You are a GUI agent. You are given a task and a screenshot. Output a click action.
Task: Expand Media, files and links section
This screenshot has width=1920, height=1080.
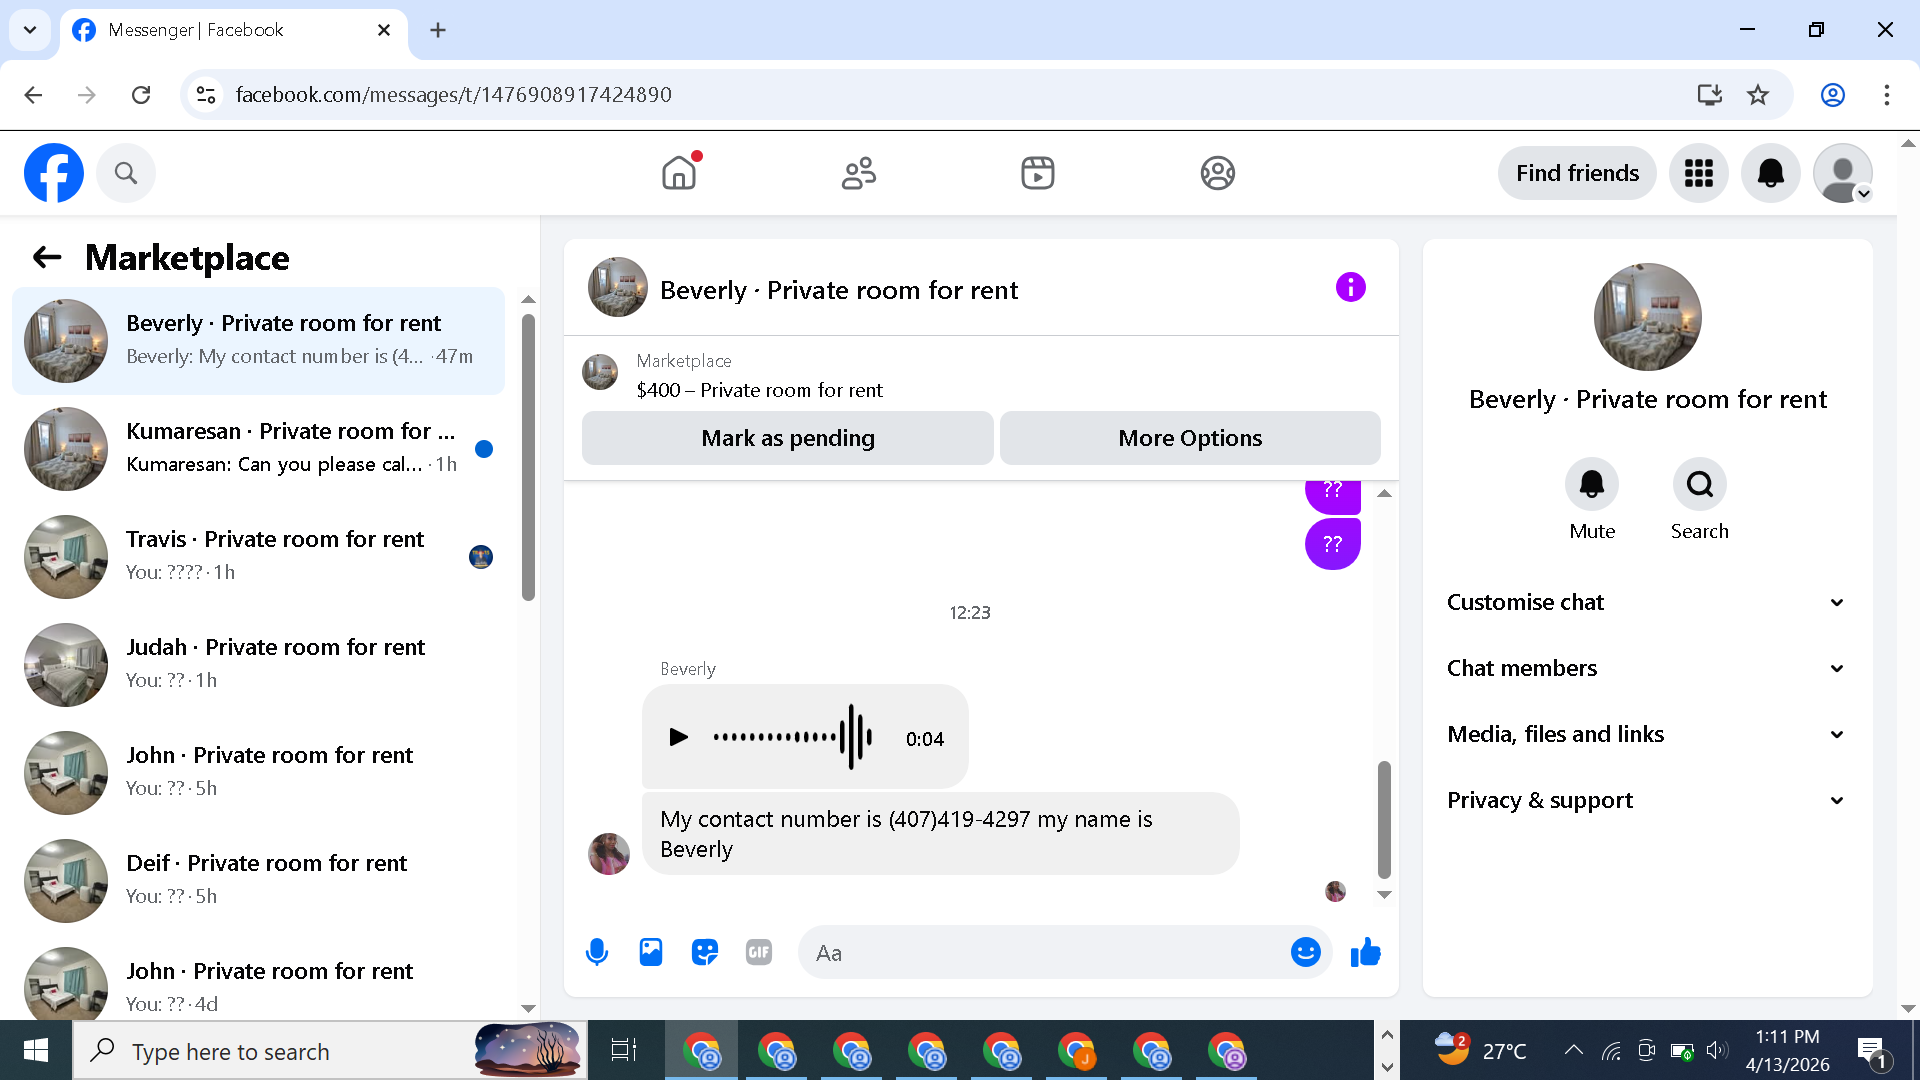point(1646,734)
